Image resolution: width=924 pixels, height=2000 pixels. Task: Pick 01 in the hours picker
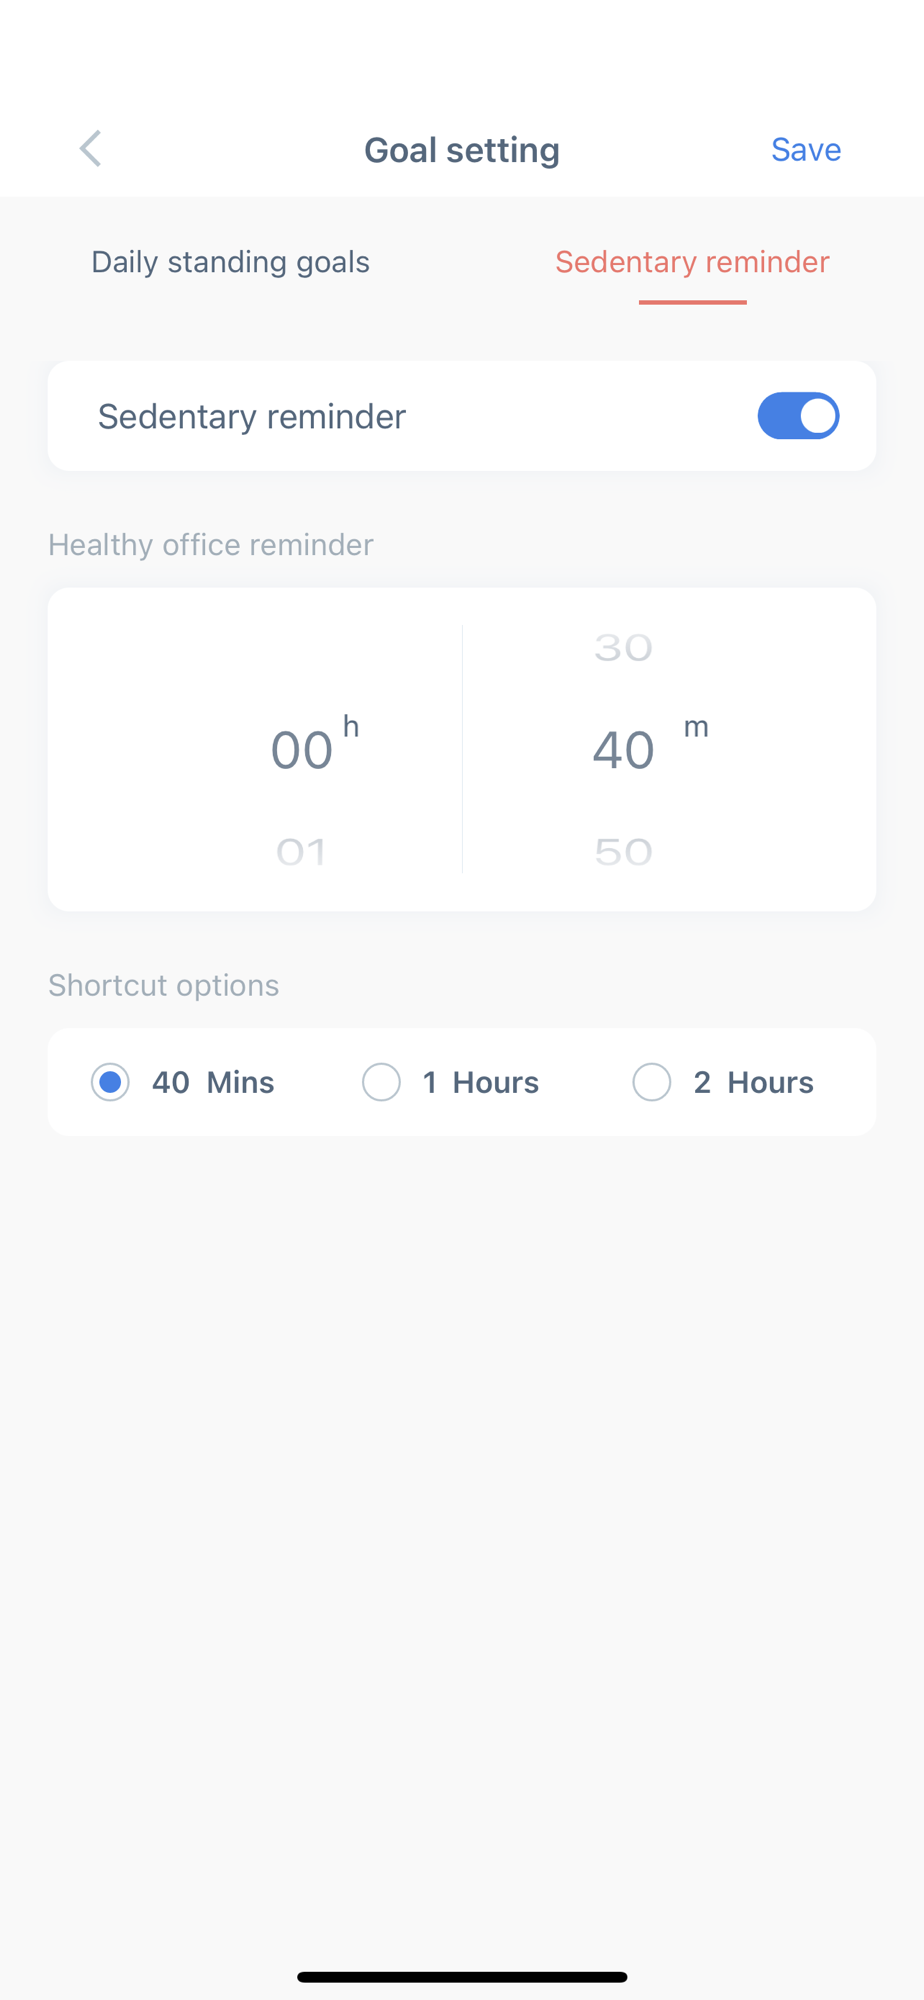301,852
